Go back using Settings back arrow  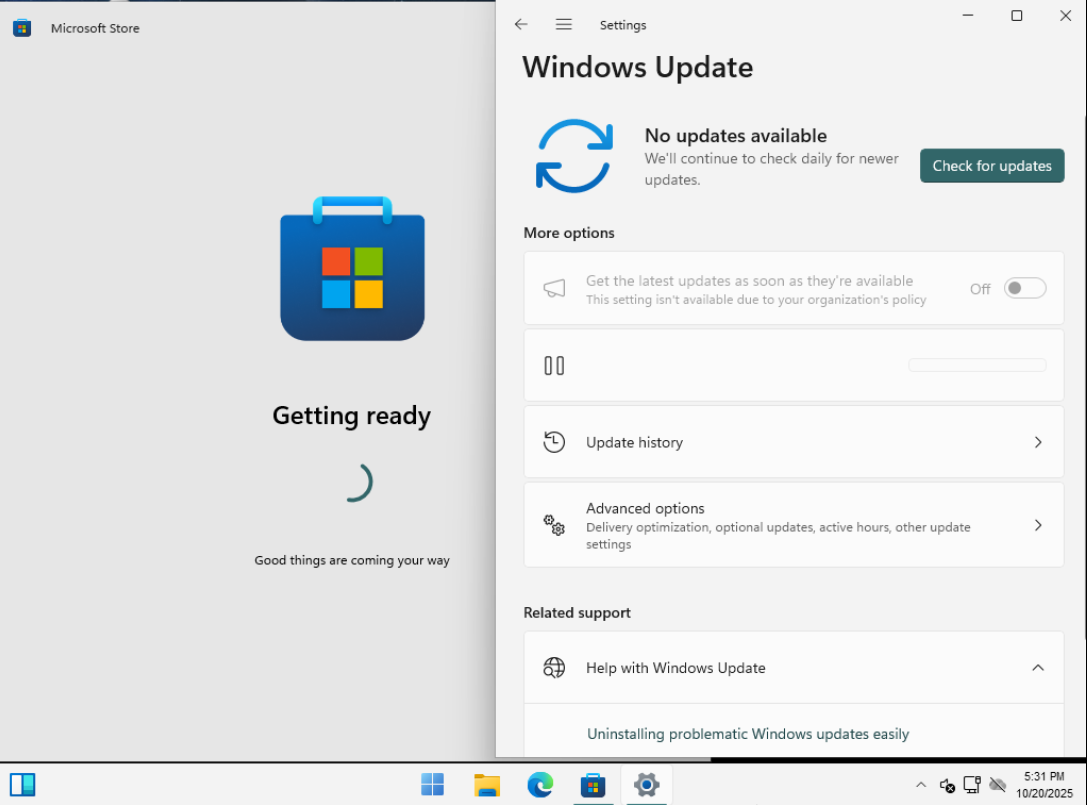coord(521,24)
